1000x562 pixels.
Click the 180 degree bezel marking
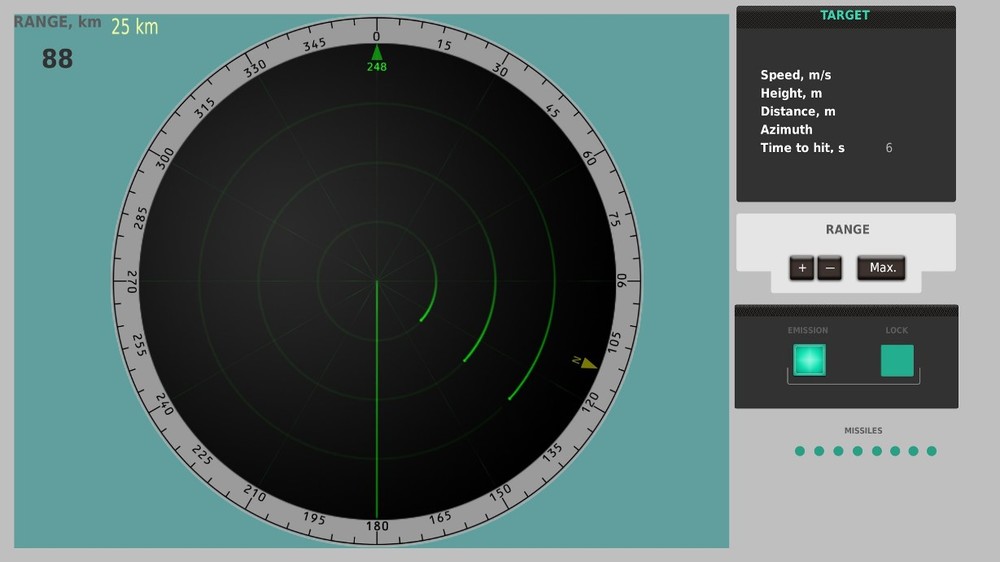377,526
